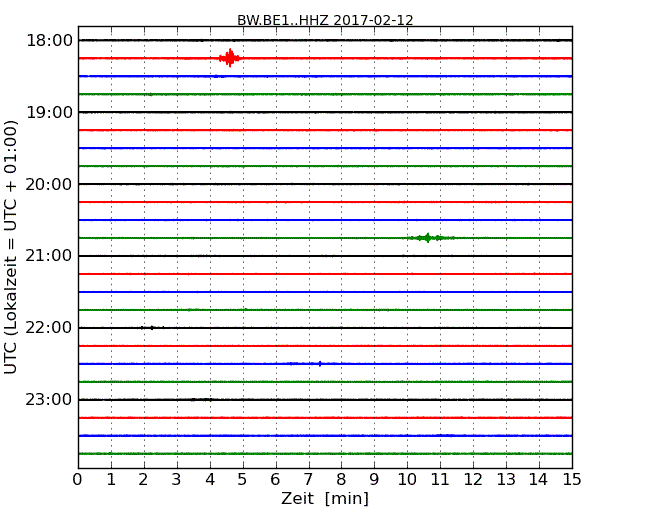The width and height of the screenshot is (650, 520).
Task: Click the plot title BW.BE1..HHZ 2017-02-12
Action: pos(325,20)
